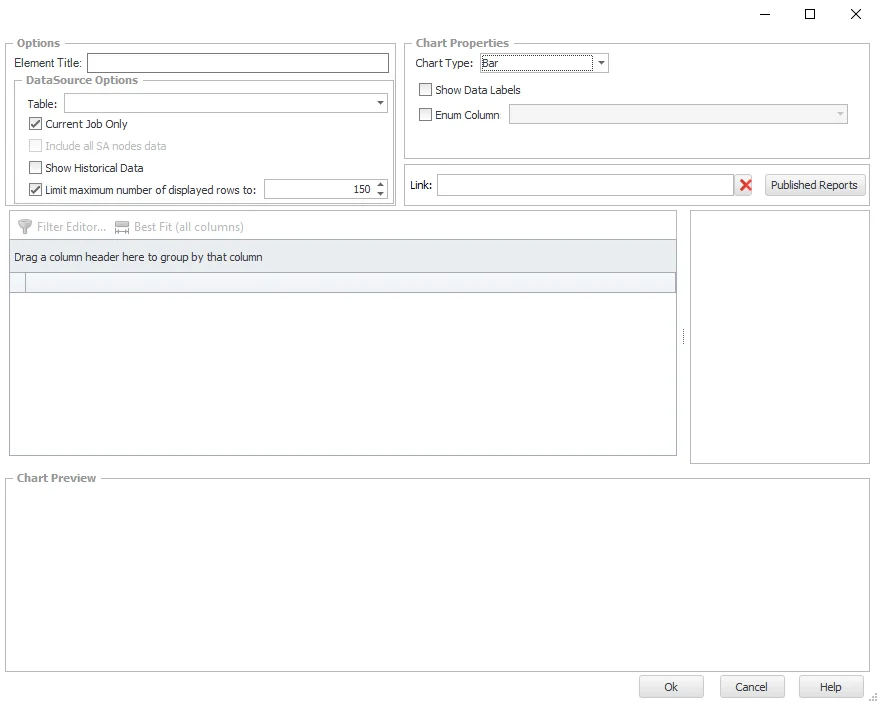The image size is (879, 703).
Task: Uncheck Limit maximum number of displayed rows
Action: [x=35, y=189]
